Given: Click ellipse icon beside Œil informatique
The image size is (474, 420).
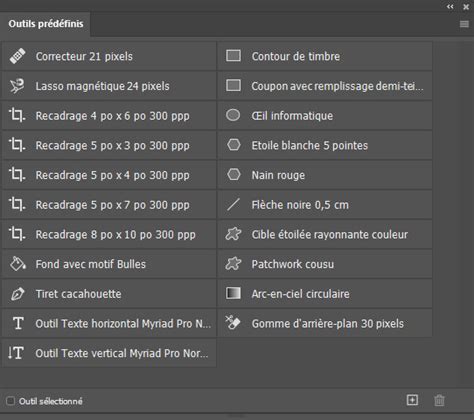Looking at the screenshot, I should (x=233, y=115).
